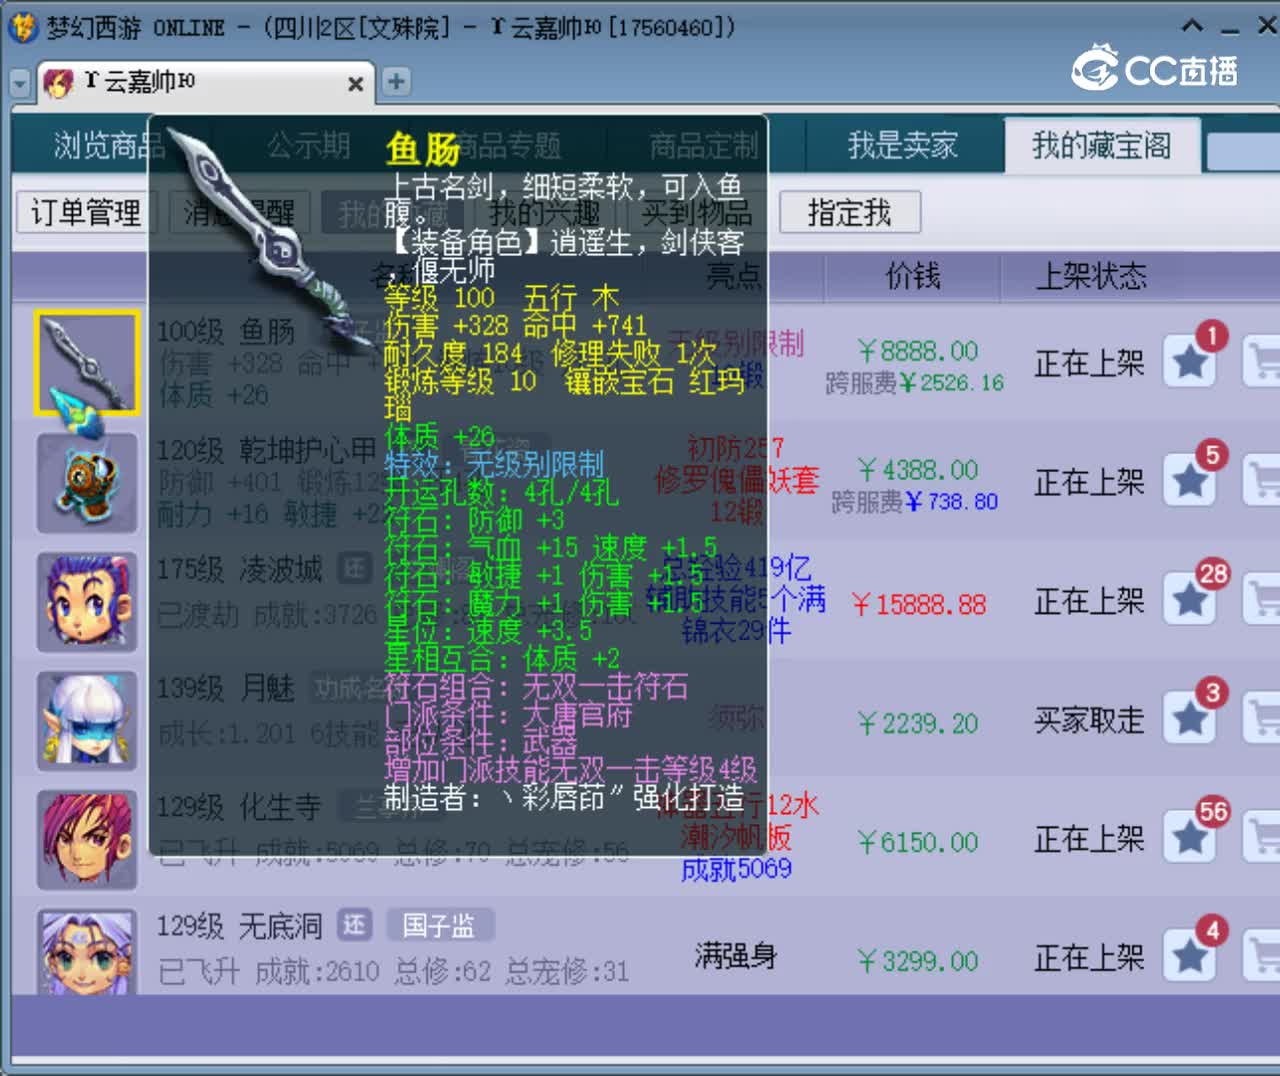The height and width of the screenshot is (1076, 1280).
Task: Favorite the ¥4388.00 item star icon
Action: point(1190,481)
